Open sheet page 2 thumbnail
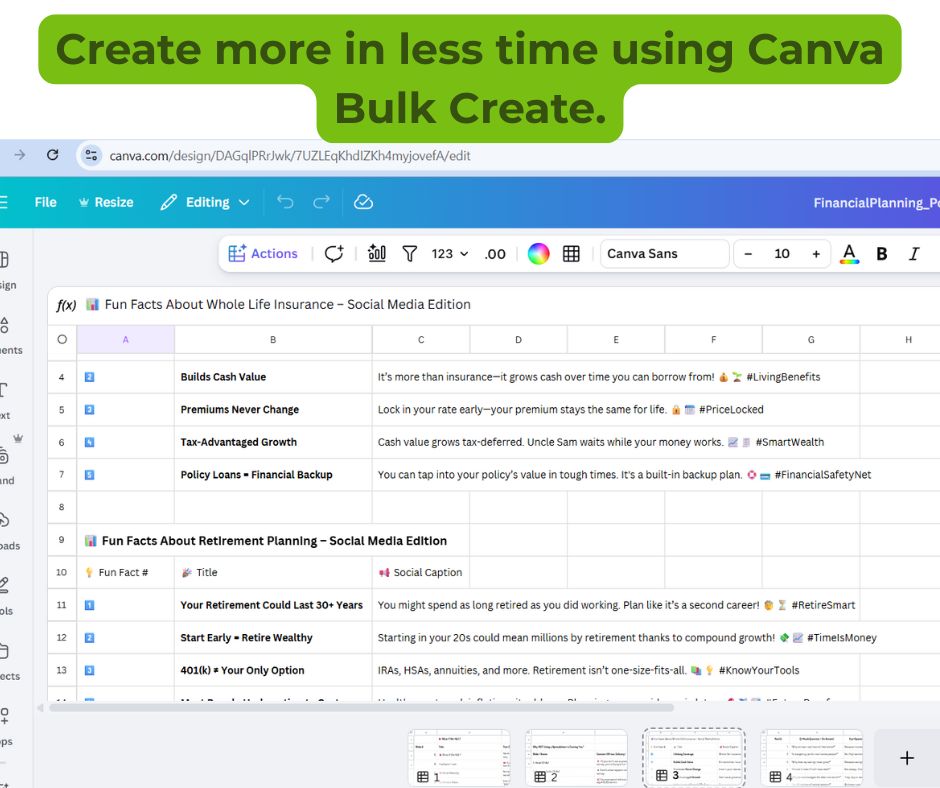Viewport: 940px width, 788px height. (577, 757)
